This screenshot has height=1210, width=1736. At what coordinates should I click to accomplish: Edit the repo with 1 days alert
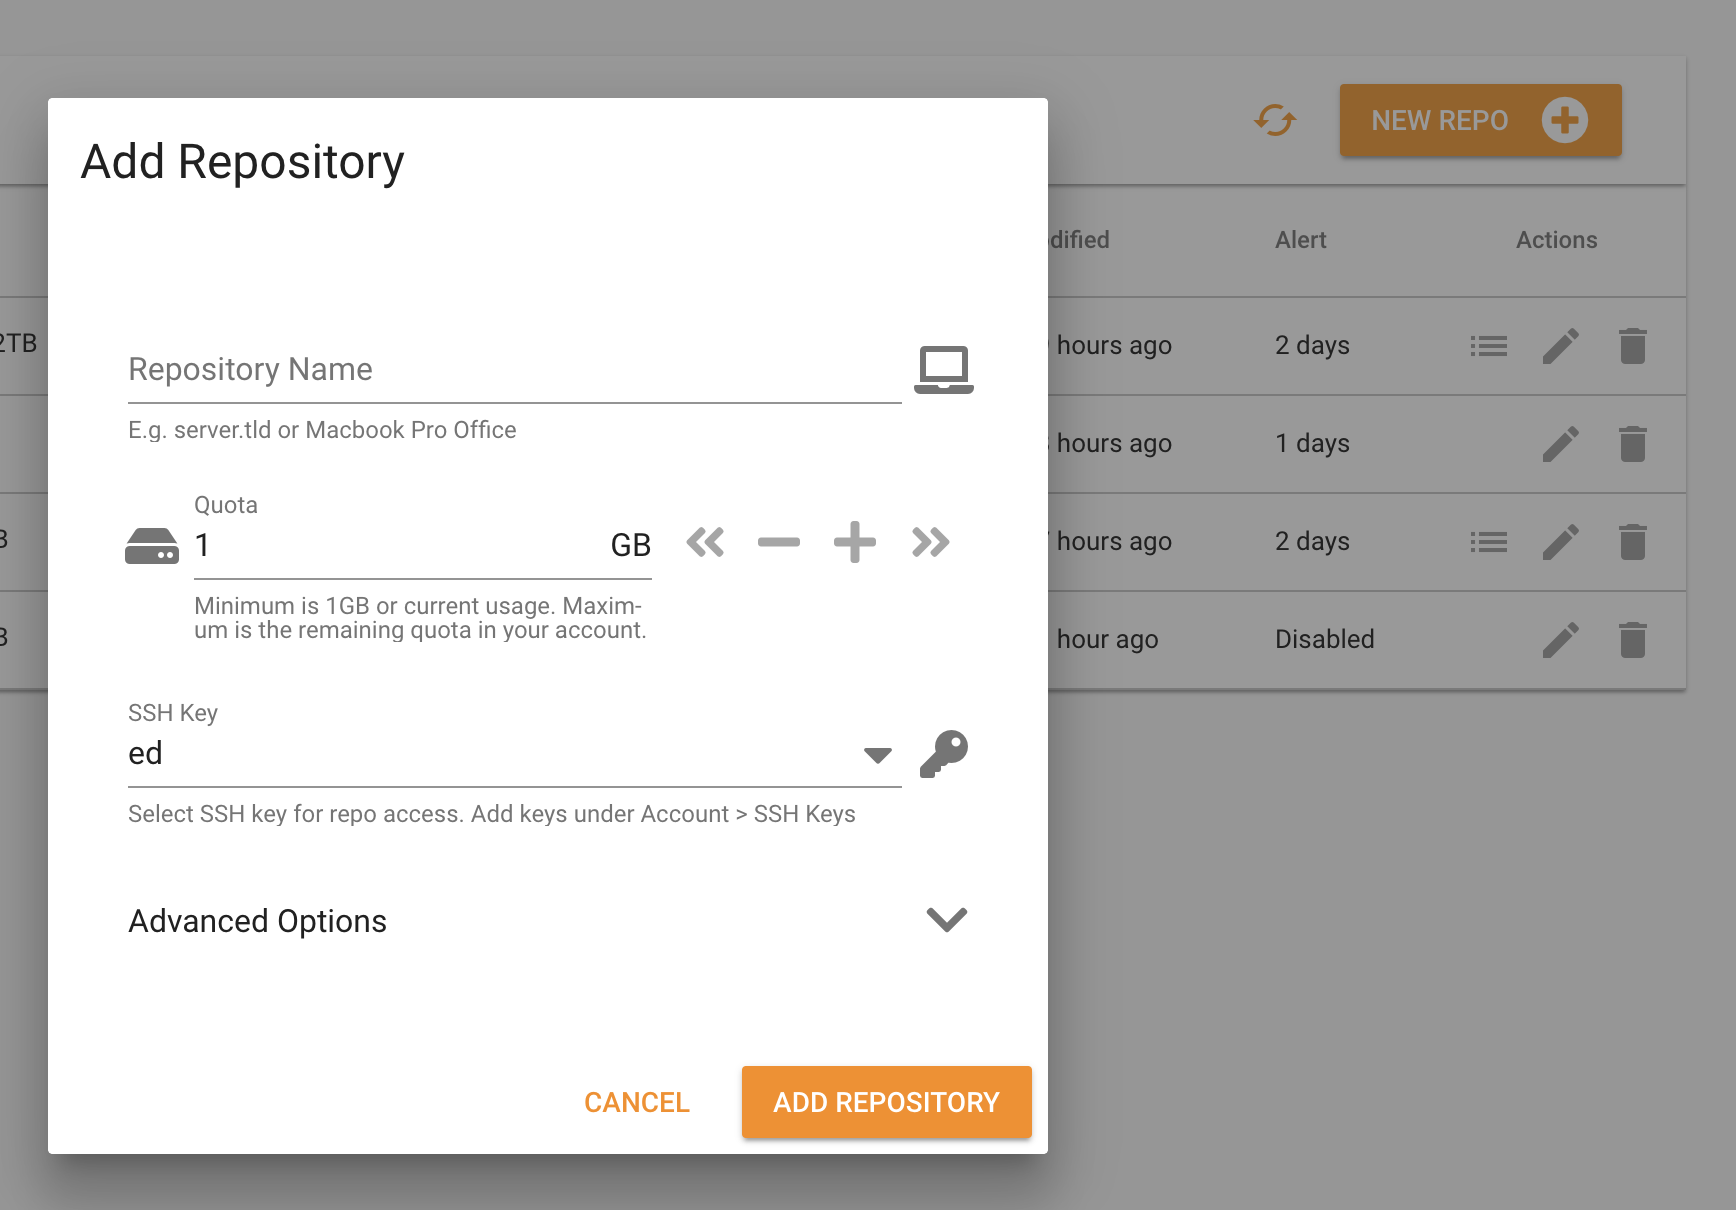[1560, 444]
